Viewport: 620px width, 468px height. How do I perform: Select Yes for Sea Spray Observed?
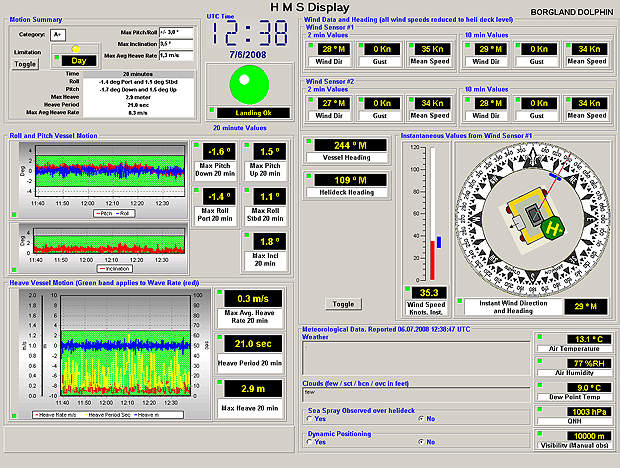(310, 418)
